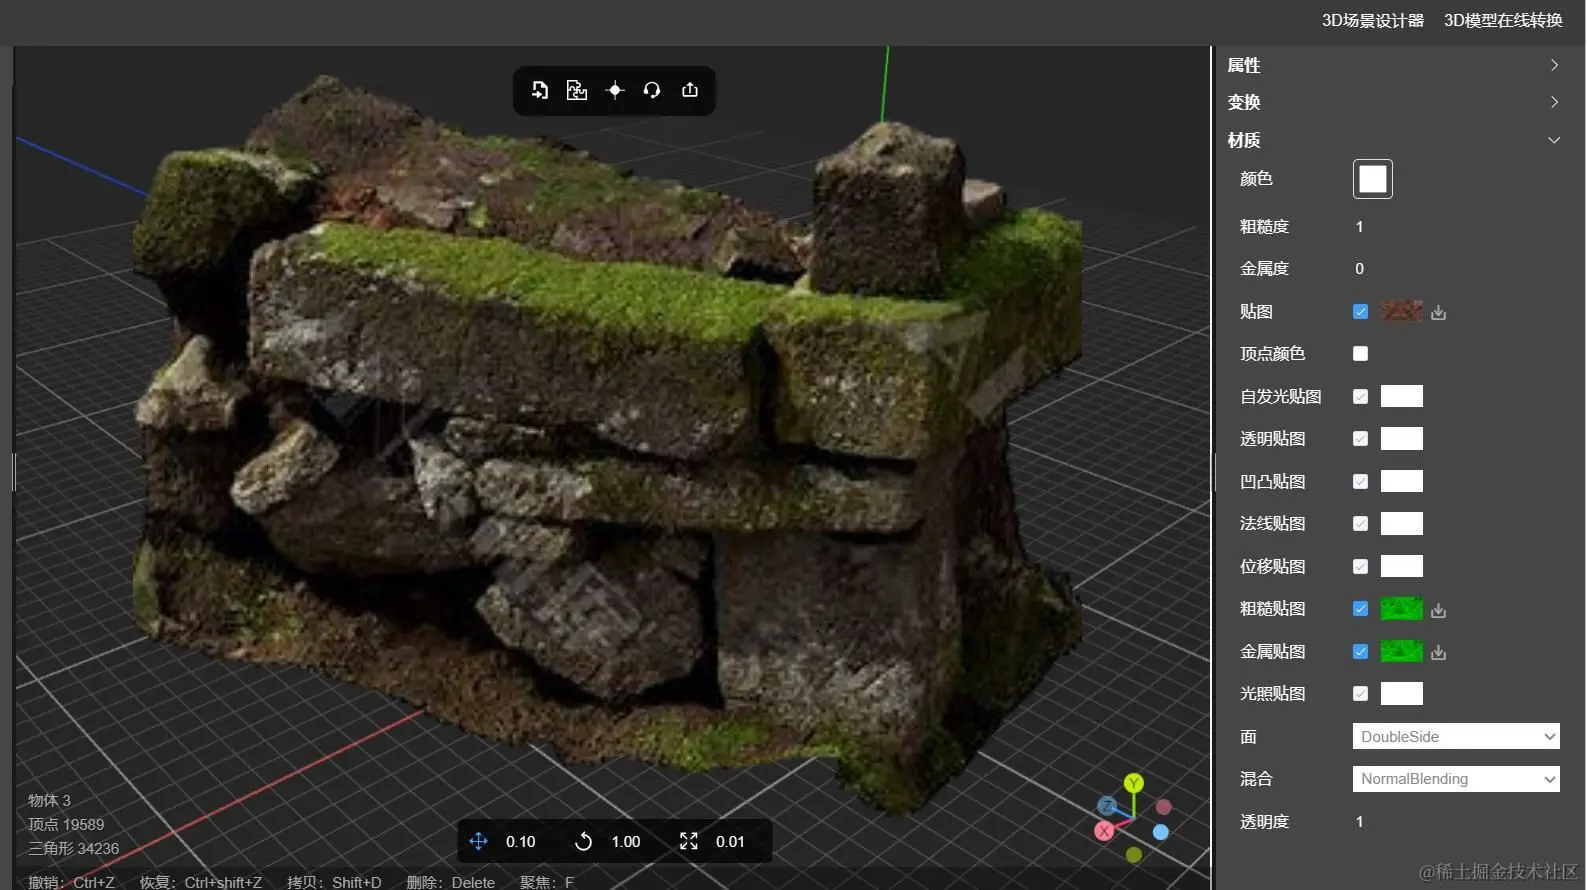Toggle the 金属贴图 checkbox
Image resolution: width=1587 pixels, height=890 pixels.
pos(1360,652)
